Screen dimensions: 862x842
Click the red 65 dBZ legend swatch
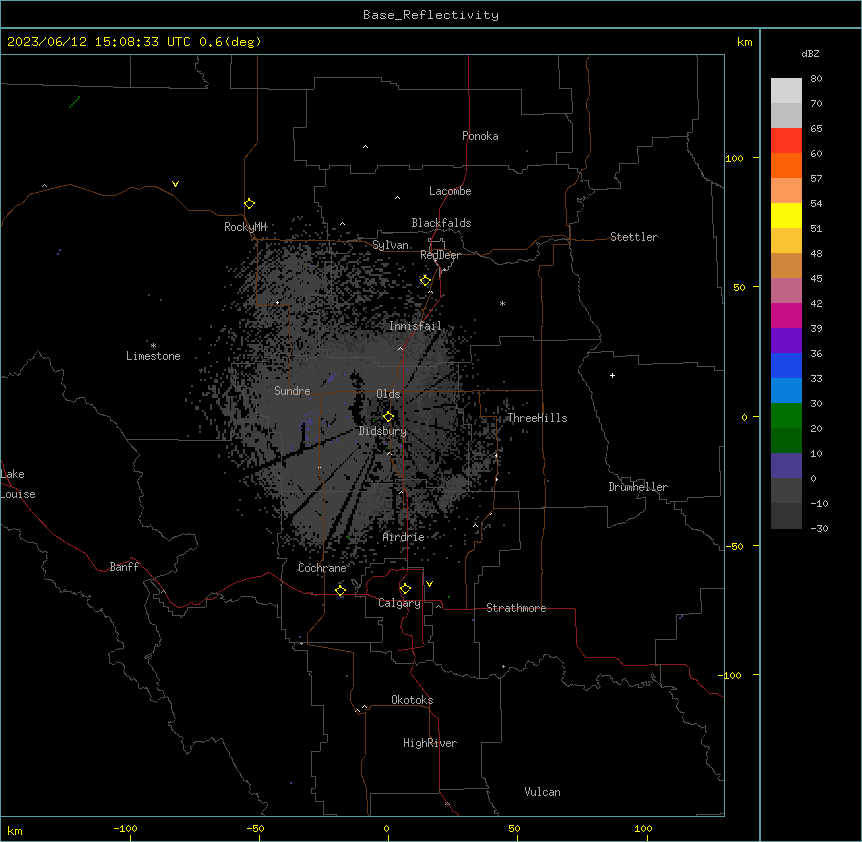(x=786, y=140)
